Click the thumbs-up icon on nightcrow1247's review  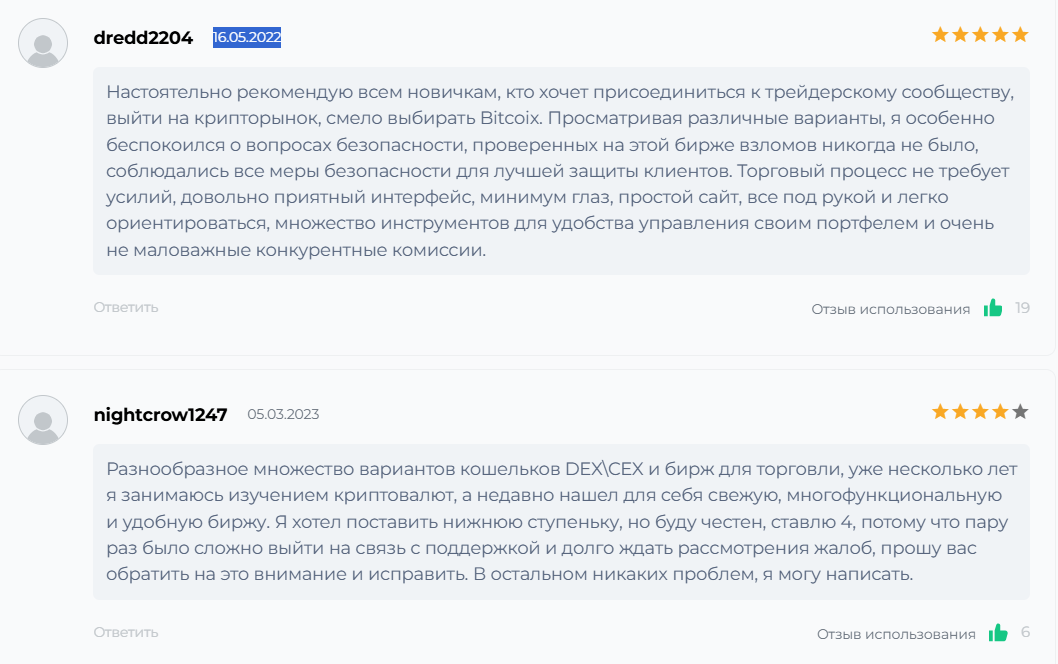point(996,632)
